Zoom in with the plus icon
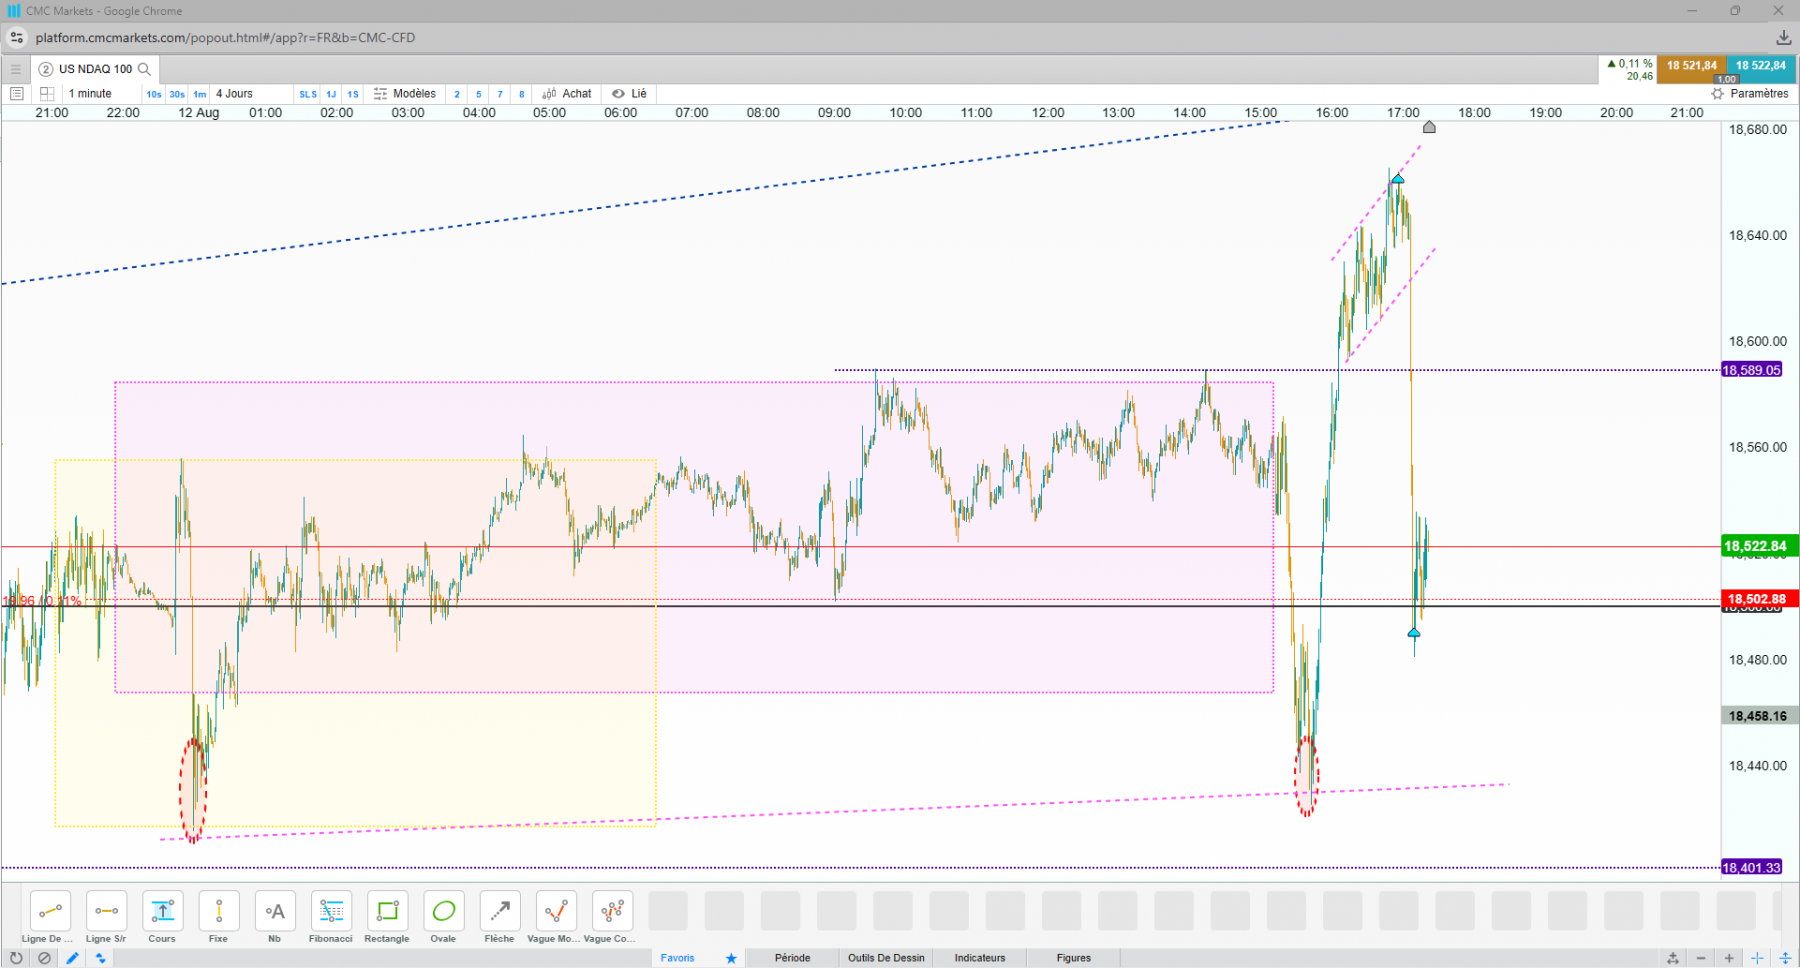 [x=1729, y=958]
